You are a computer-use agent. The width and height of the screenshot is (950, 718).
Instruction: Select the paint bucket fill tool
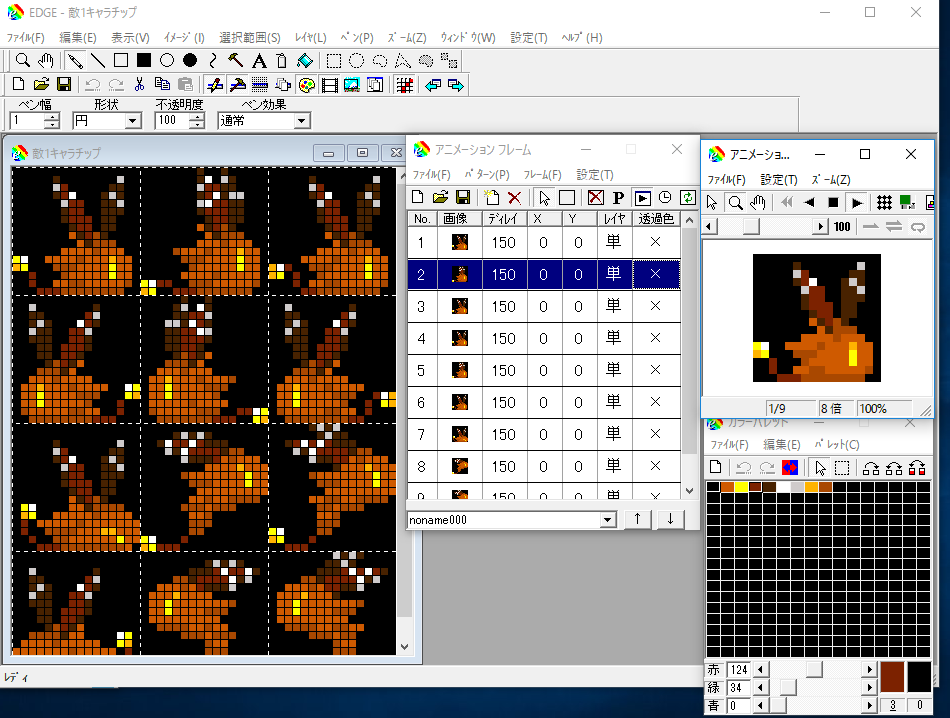[x=305, y=61]
